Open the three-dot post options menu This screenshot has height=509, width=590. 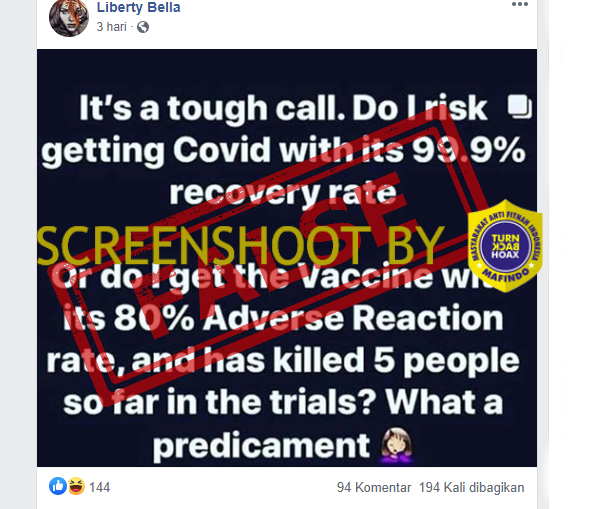click(x=520, y=5)
